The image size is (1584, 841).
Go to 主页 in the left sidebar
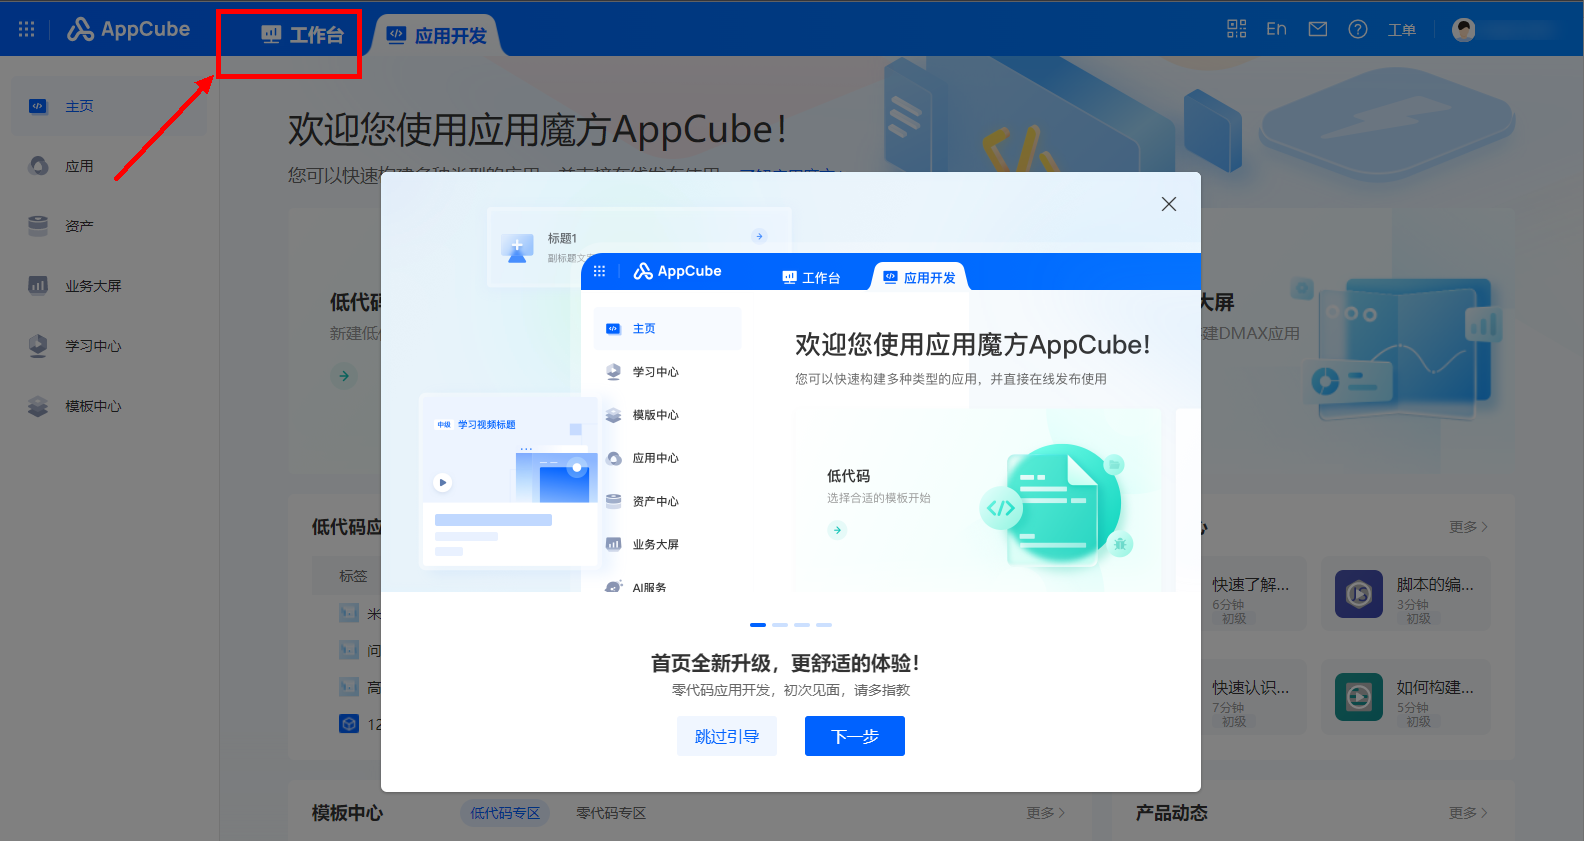coord(110,106)
